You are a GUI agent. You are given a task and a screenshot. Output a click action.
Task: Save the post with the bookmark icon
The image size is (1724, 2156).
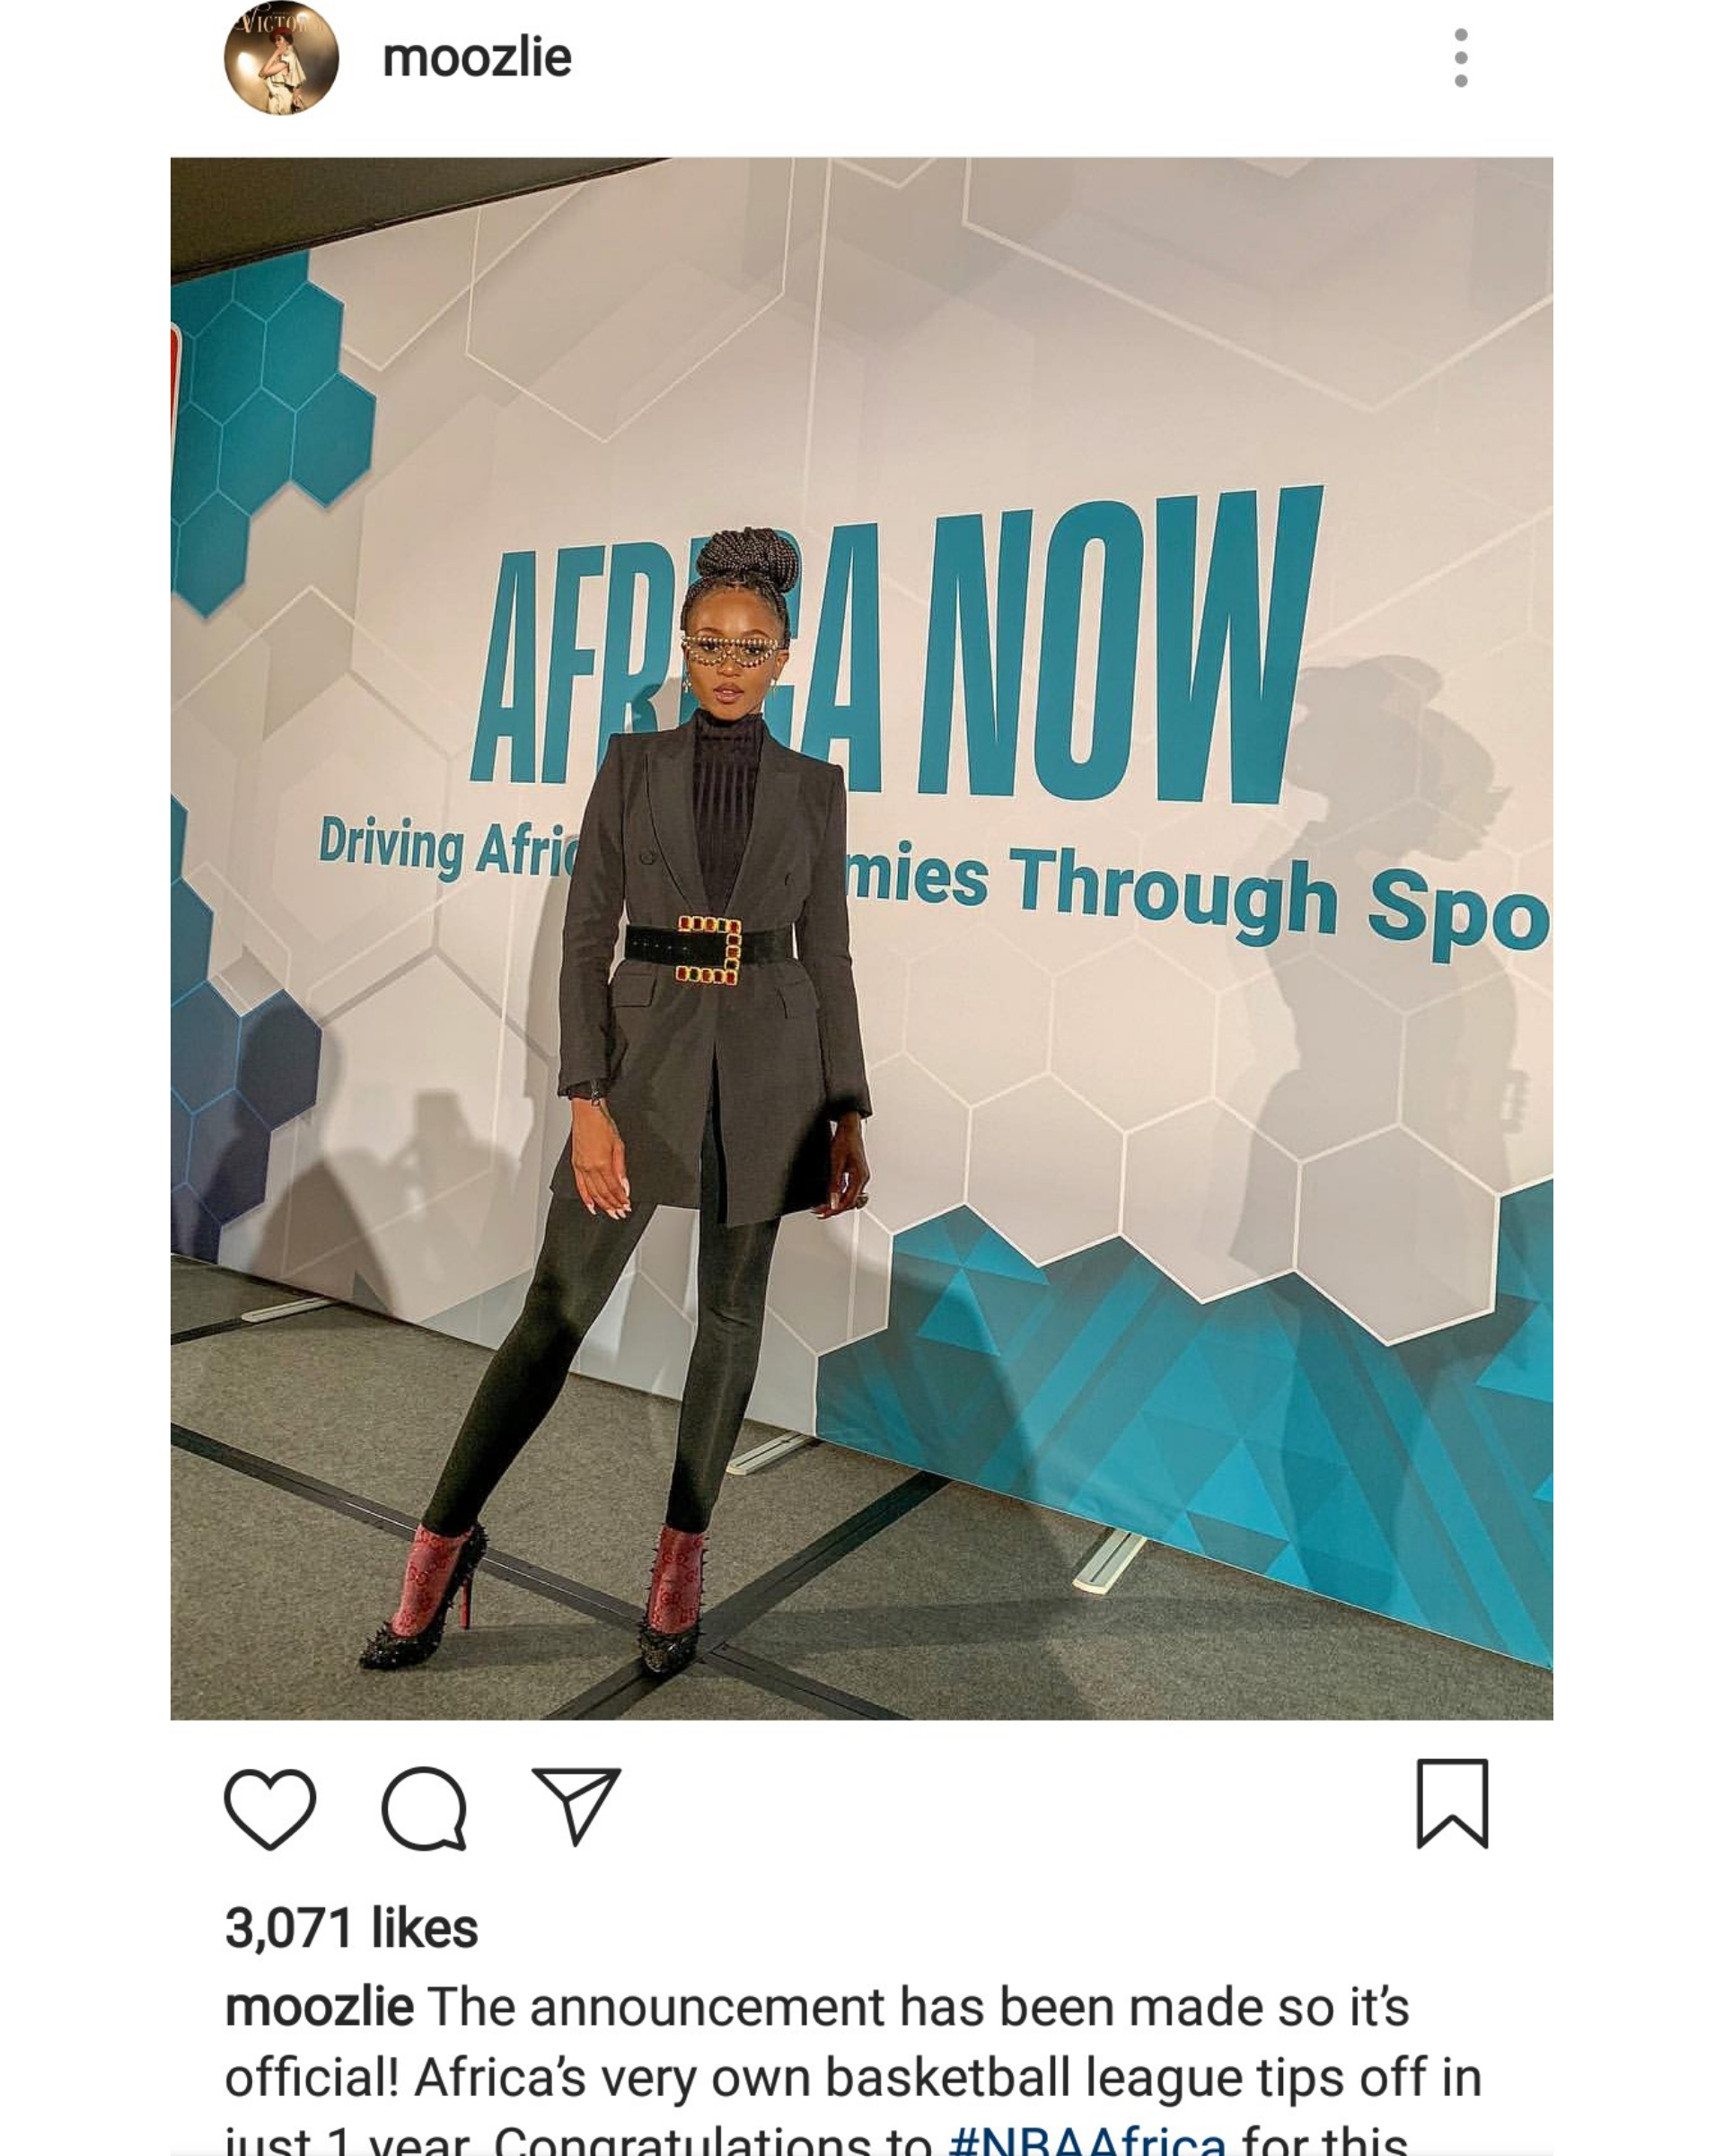tap(1452, 1803)
